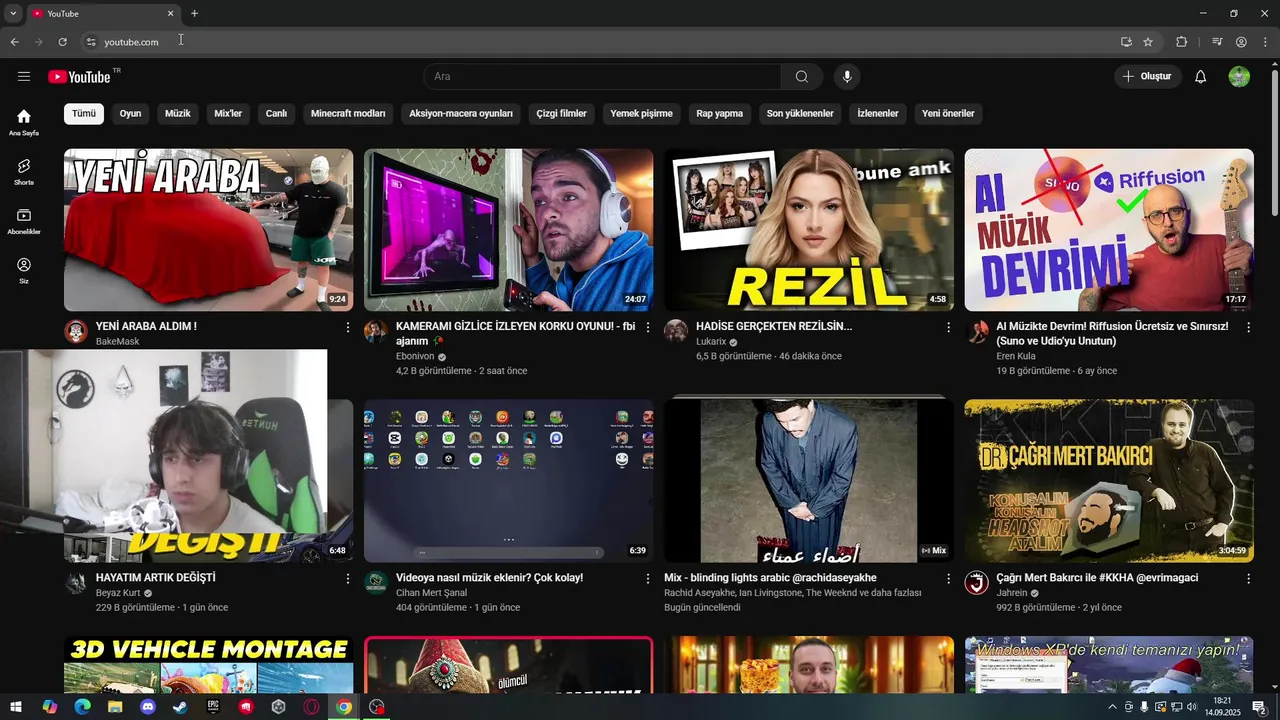Open Eren Kula channel name link

pyautogui.click(x=1016, y=356)
